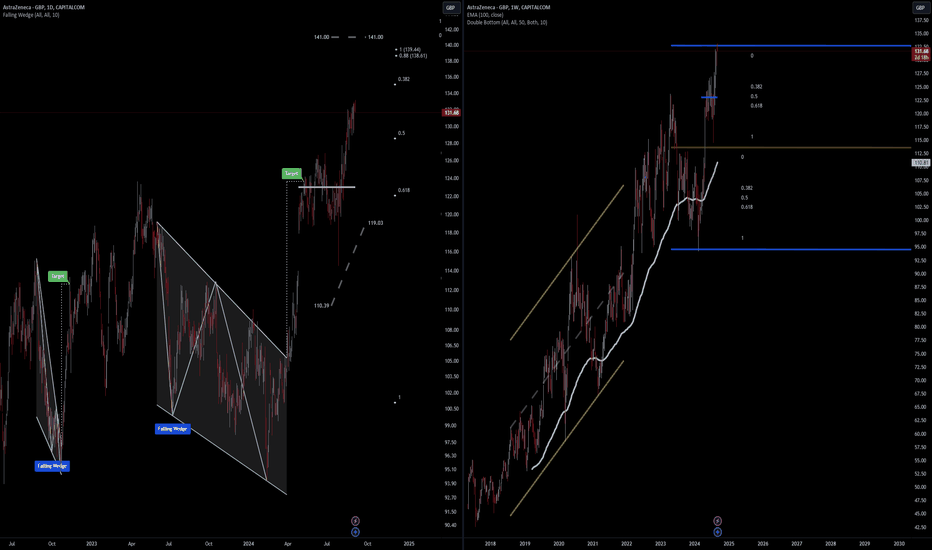Click the 2018 label on the weekly time axis

(x=490, y=543)
